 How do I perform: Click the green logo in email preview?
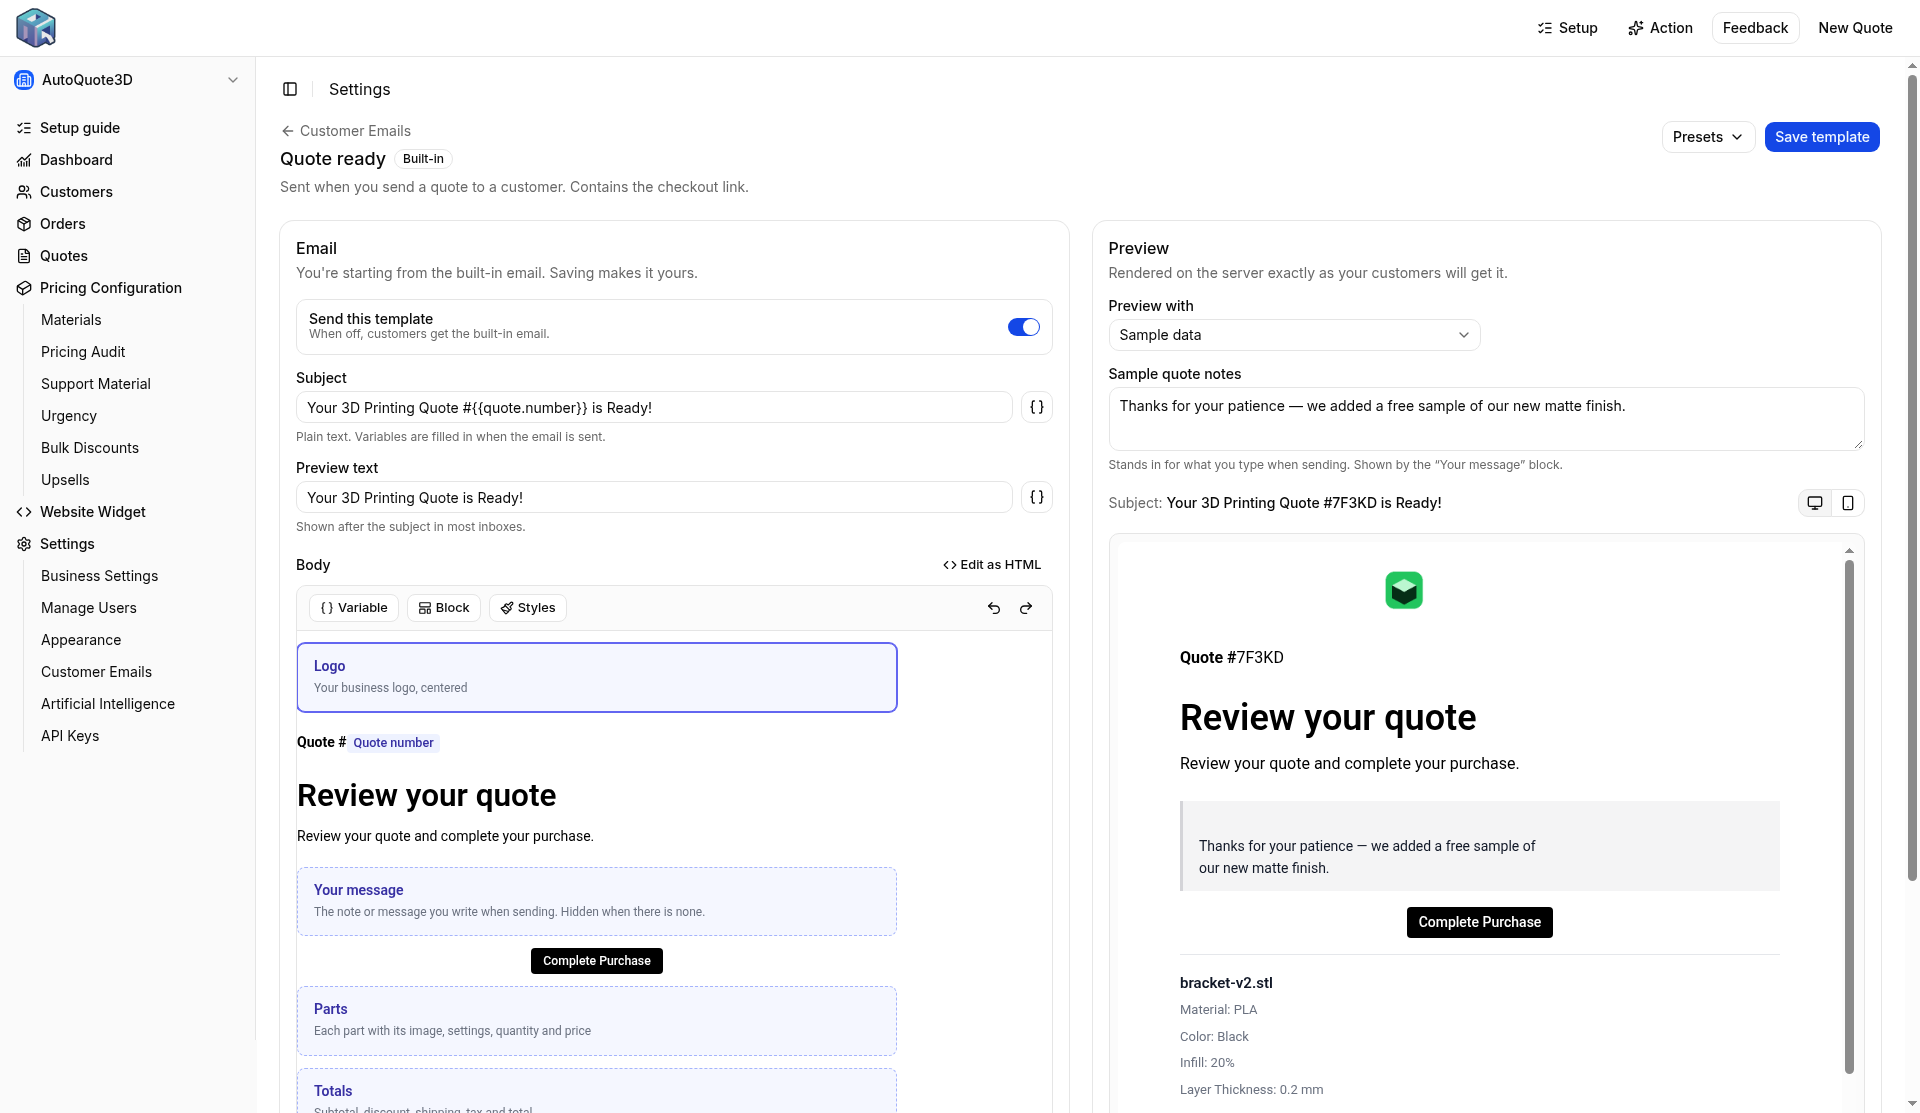pos(1404,590)
